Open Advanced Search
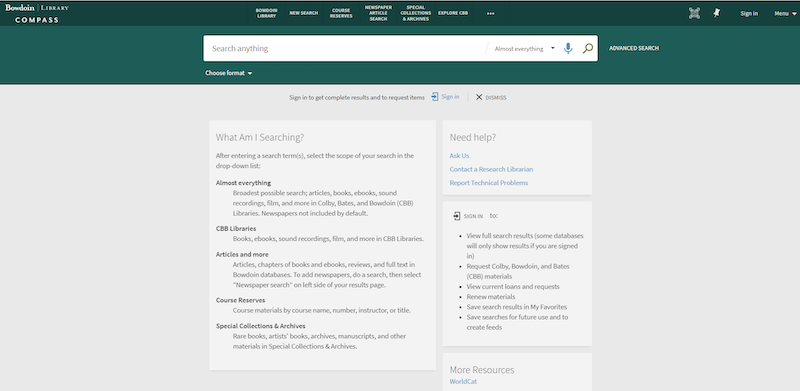800x391 pixels. [x=634, y=48]
